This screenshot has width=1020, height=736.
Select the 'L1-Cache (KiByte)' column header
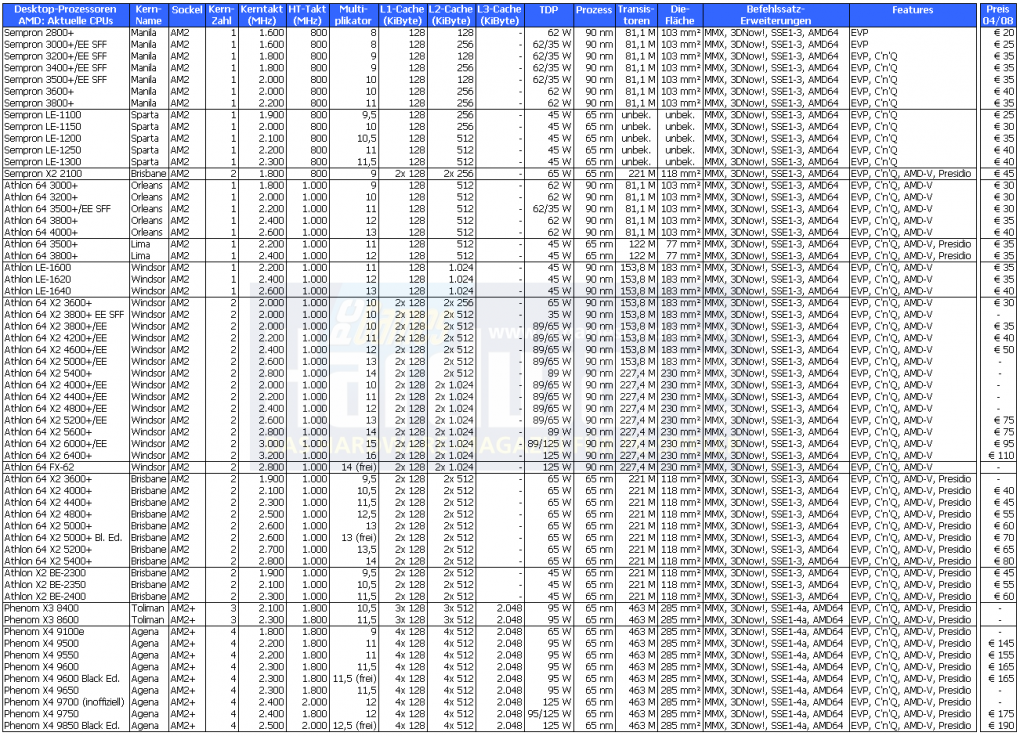(402, 15)
